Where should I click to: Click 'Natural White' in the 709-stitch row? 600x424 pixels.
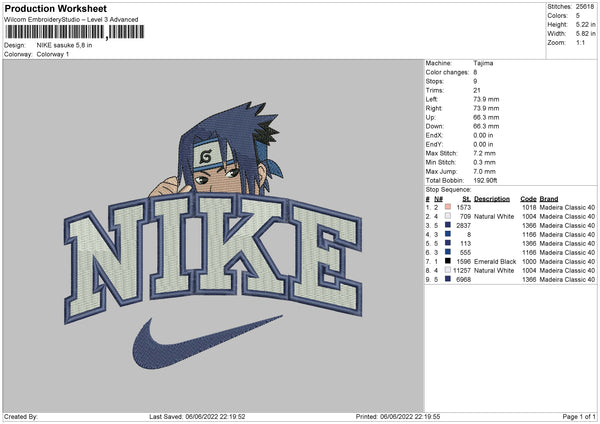click(494, 217)
